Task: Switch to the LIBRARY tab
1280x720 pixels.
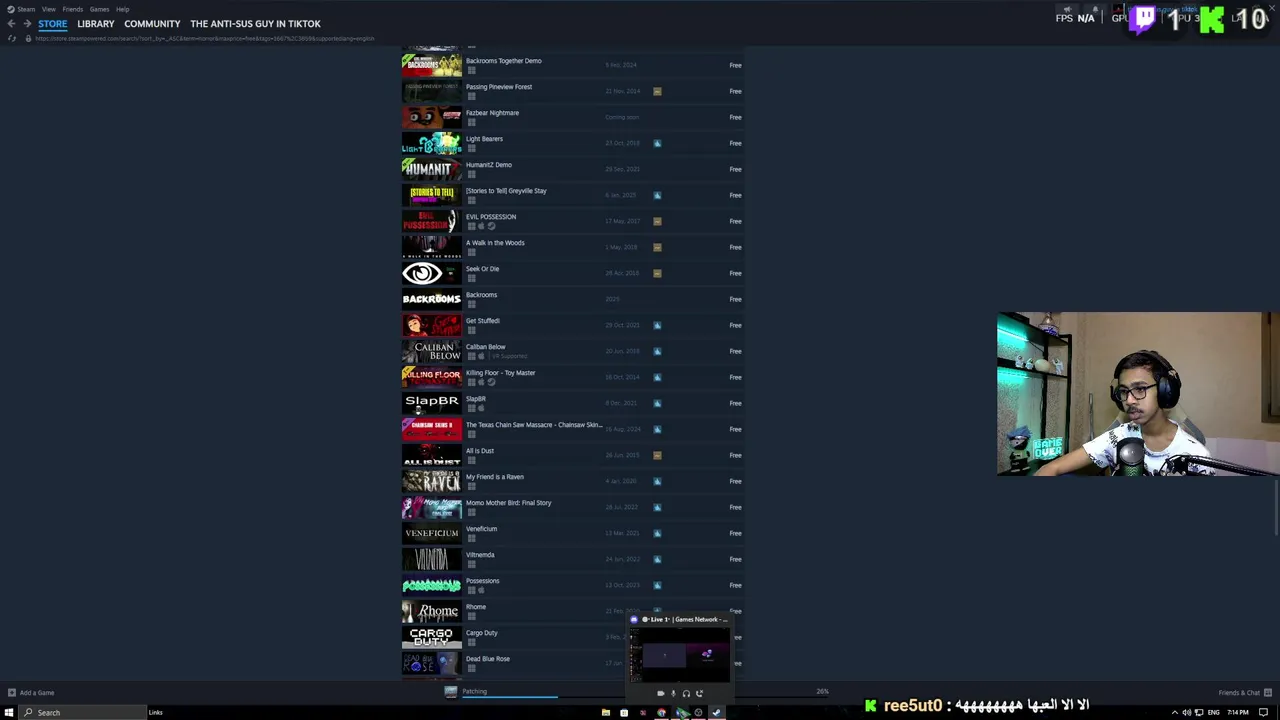Action: click(x=96, y=24)
